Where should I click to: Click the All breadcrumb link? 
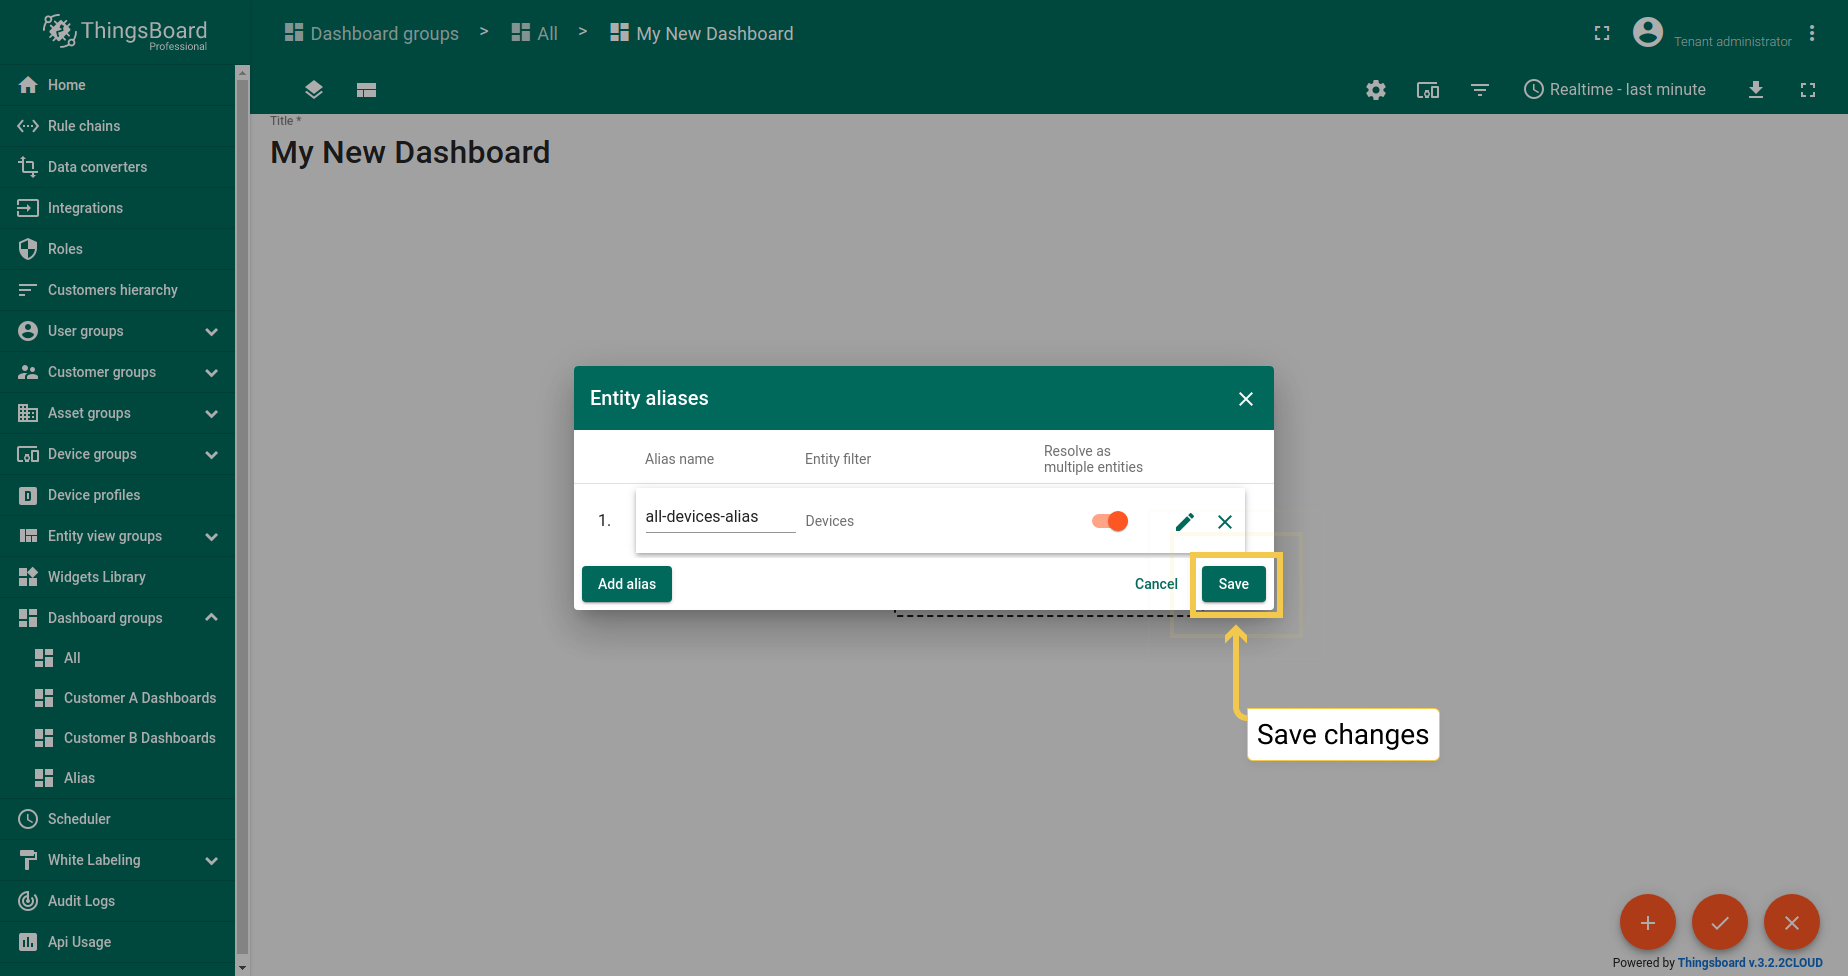point(535,33)
